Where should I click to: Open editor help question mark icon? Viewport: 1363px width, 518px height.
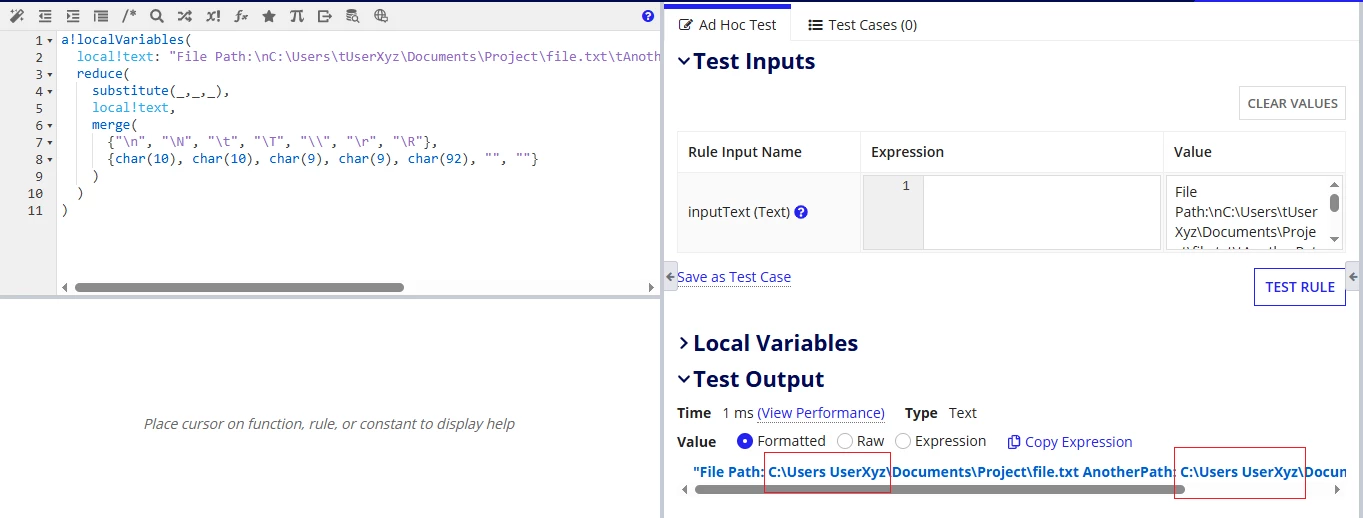648,16
